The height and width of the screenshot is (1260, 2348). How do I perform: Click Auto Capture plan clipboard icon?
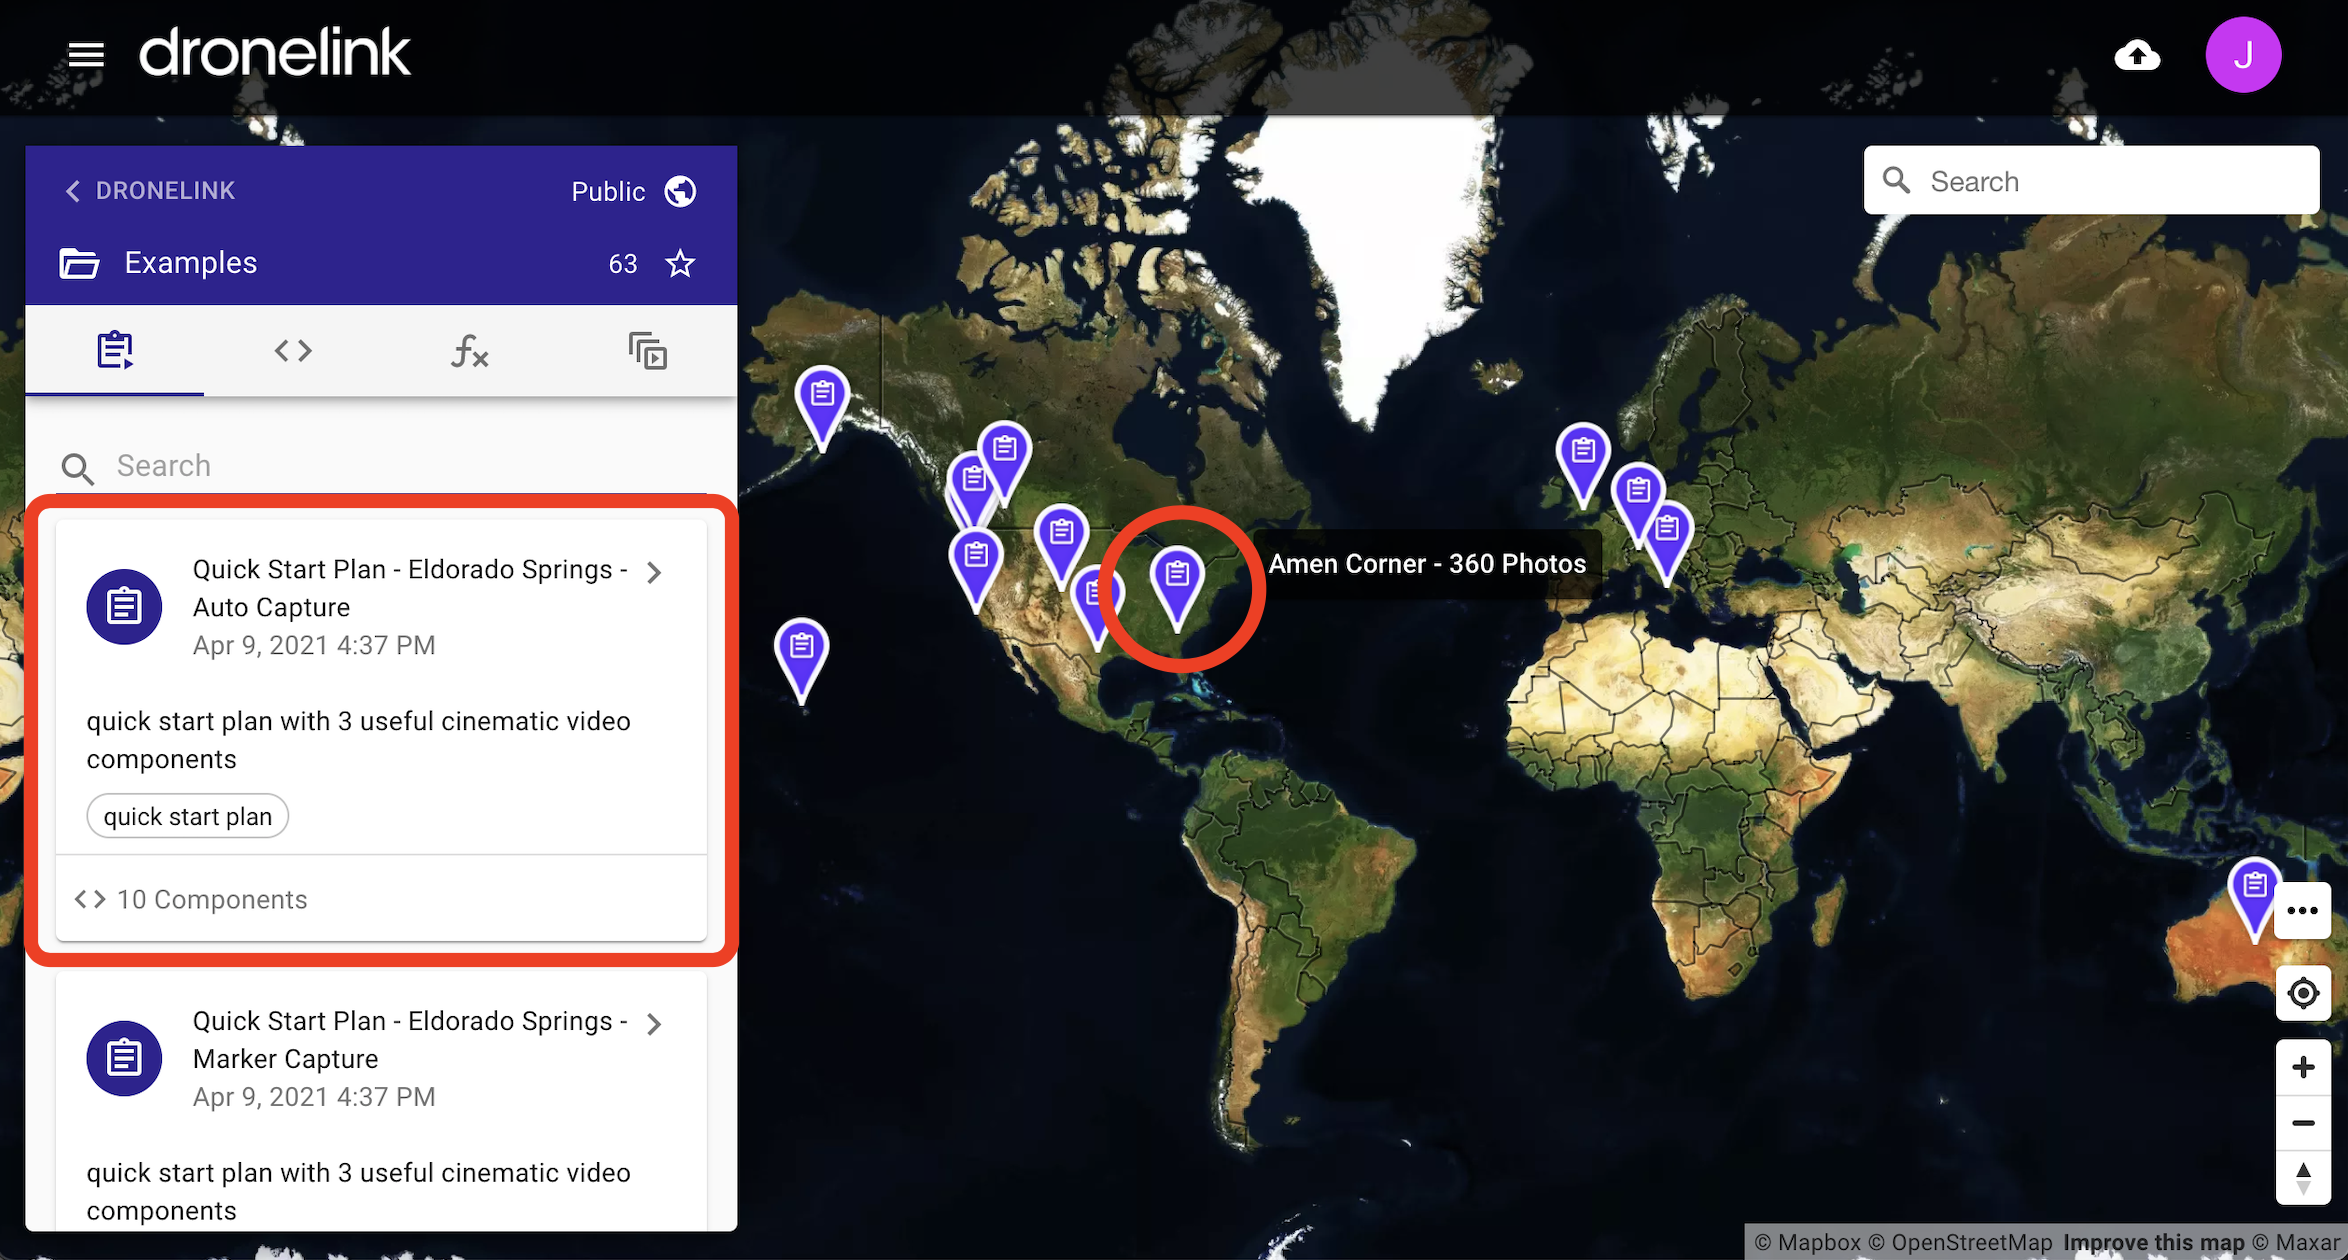[124, 607]
